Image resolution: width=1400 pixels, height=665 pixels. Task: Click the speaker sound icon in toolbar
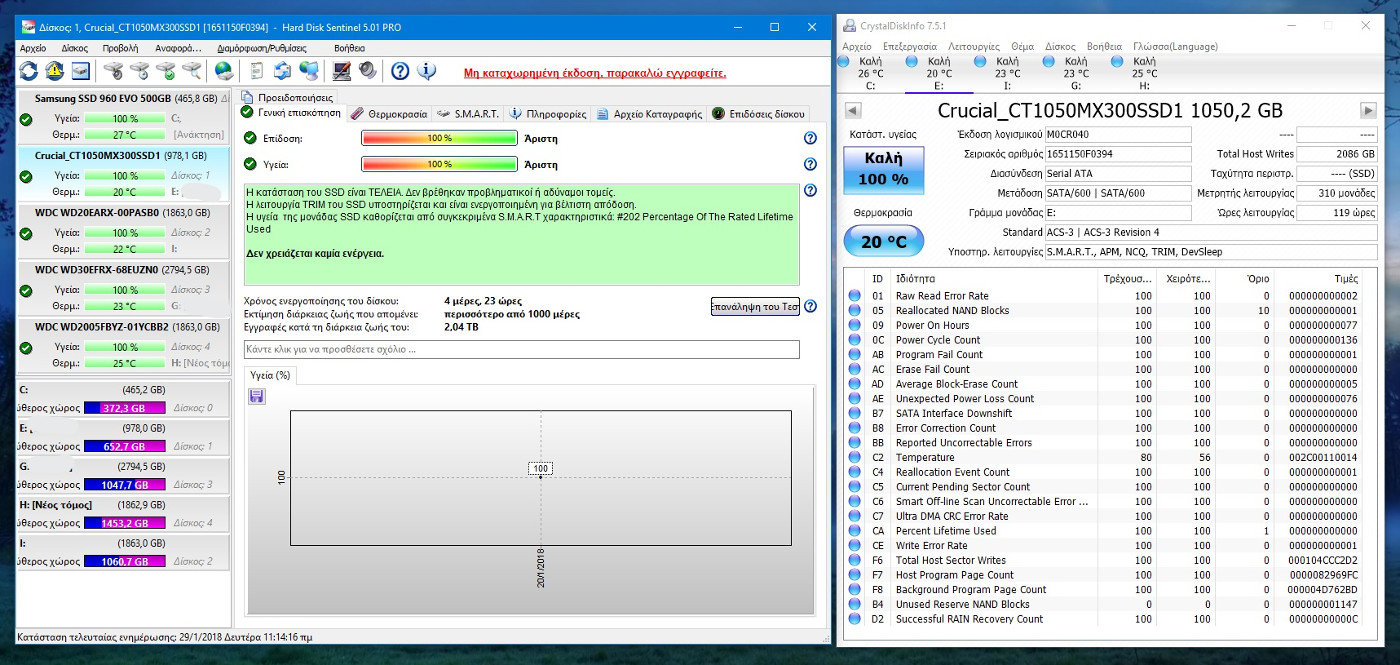pyautogui.click(x=367, y=71)
